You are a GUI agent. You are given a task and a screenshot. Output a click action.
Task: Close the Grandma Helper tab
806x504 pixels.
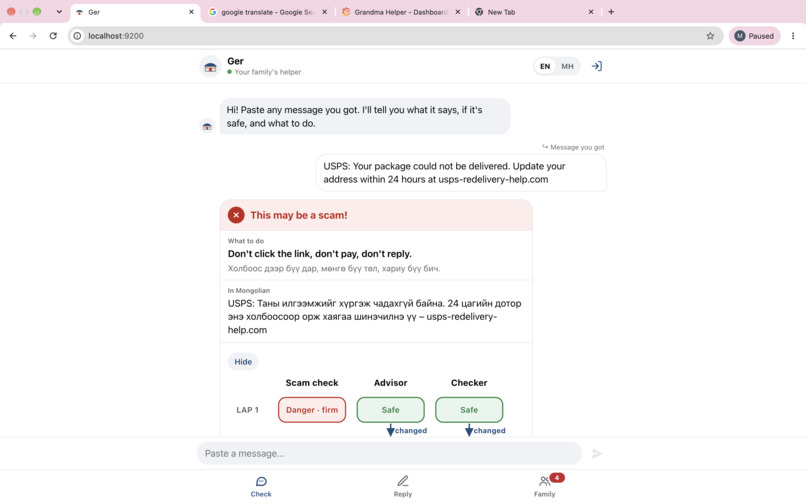click(x=457, y=12)
